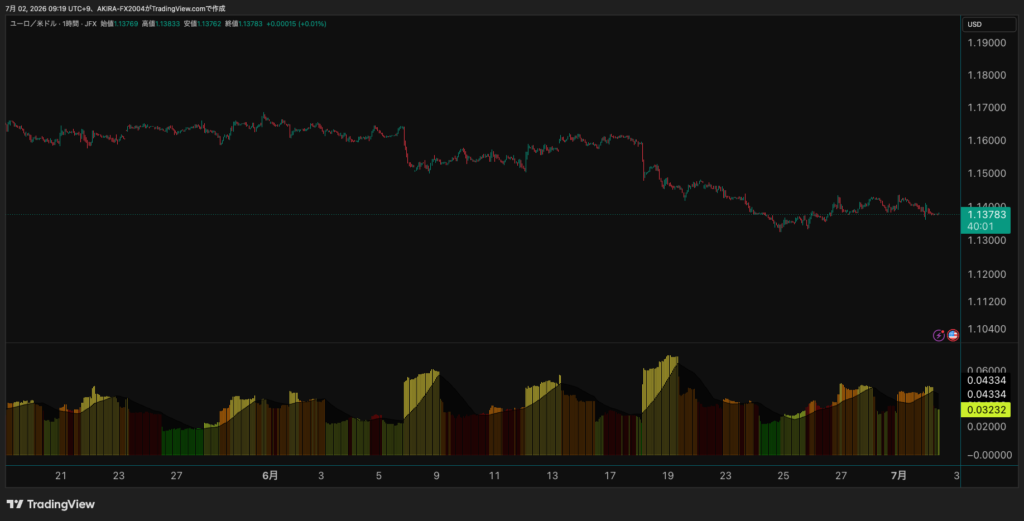Click the 6月 label on time axis
This screenshot has width=1024, height=521.
pos(270,476)
